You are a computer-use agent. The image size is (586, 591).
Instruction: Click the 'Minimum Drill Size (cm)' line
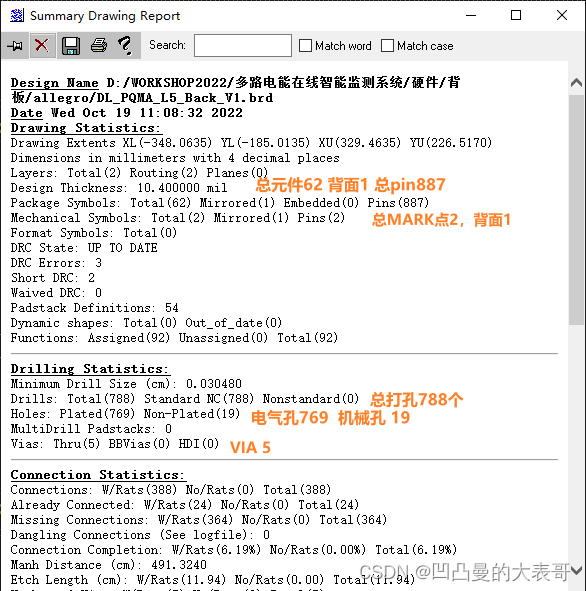(x=126, y=384)
